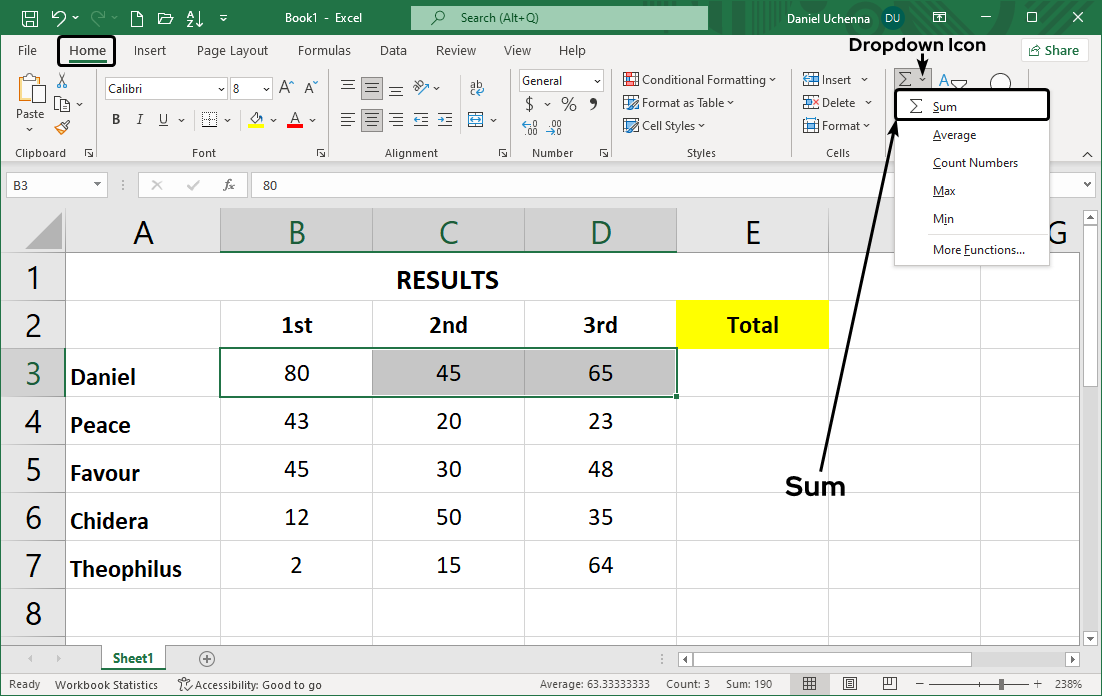The width and height of the screenshot is (1102, 696).
Task: Increase zoom using the zoom slider
Action: [1037, 685]
